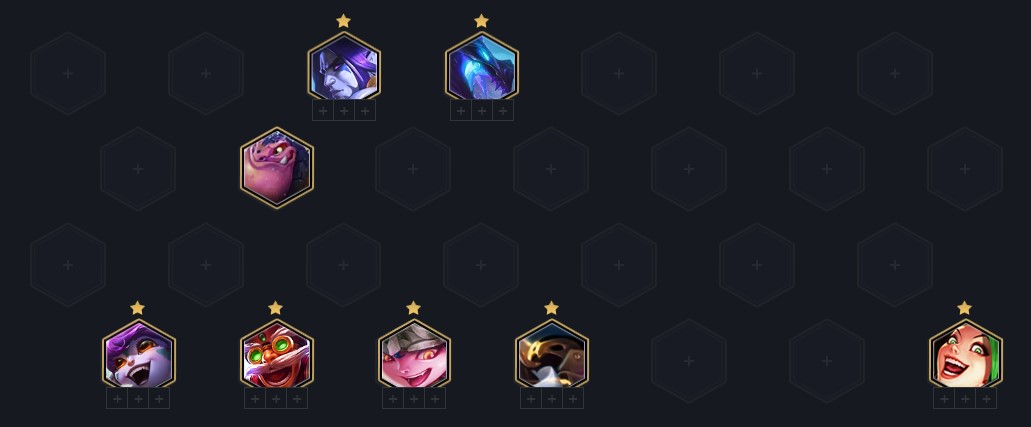This screenshot has width=1031, height=427.
Task: Click the pink blob monster champion
Action: click(277, 168)
